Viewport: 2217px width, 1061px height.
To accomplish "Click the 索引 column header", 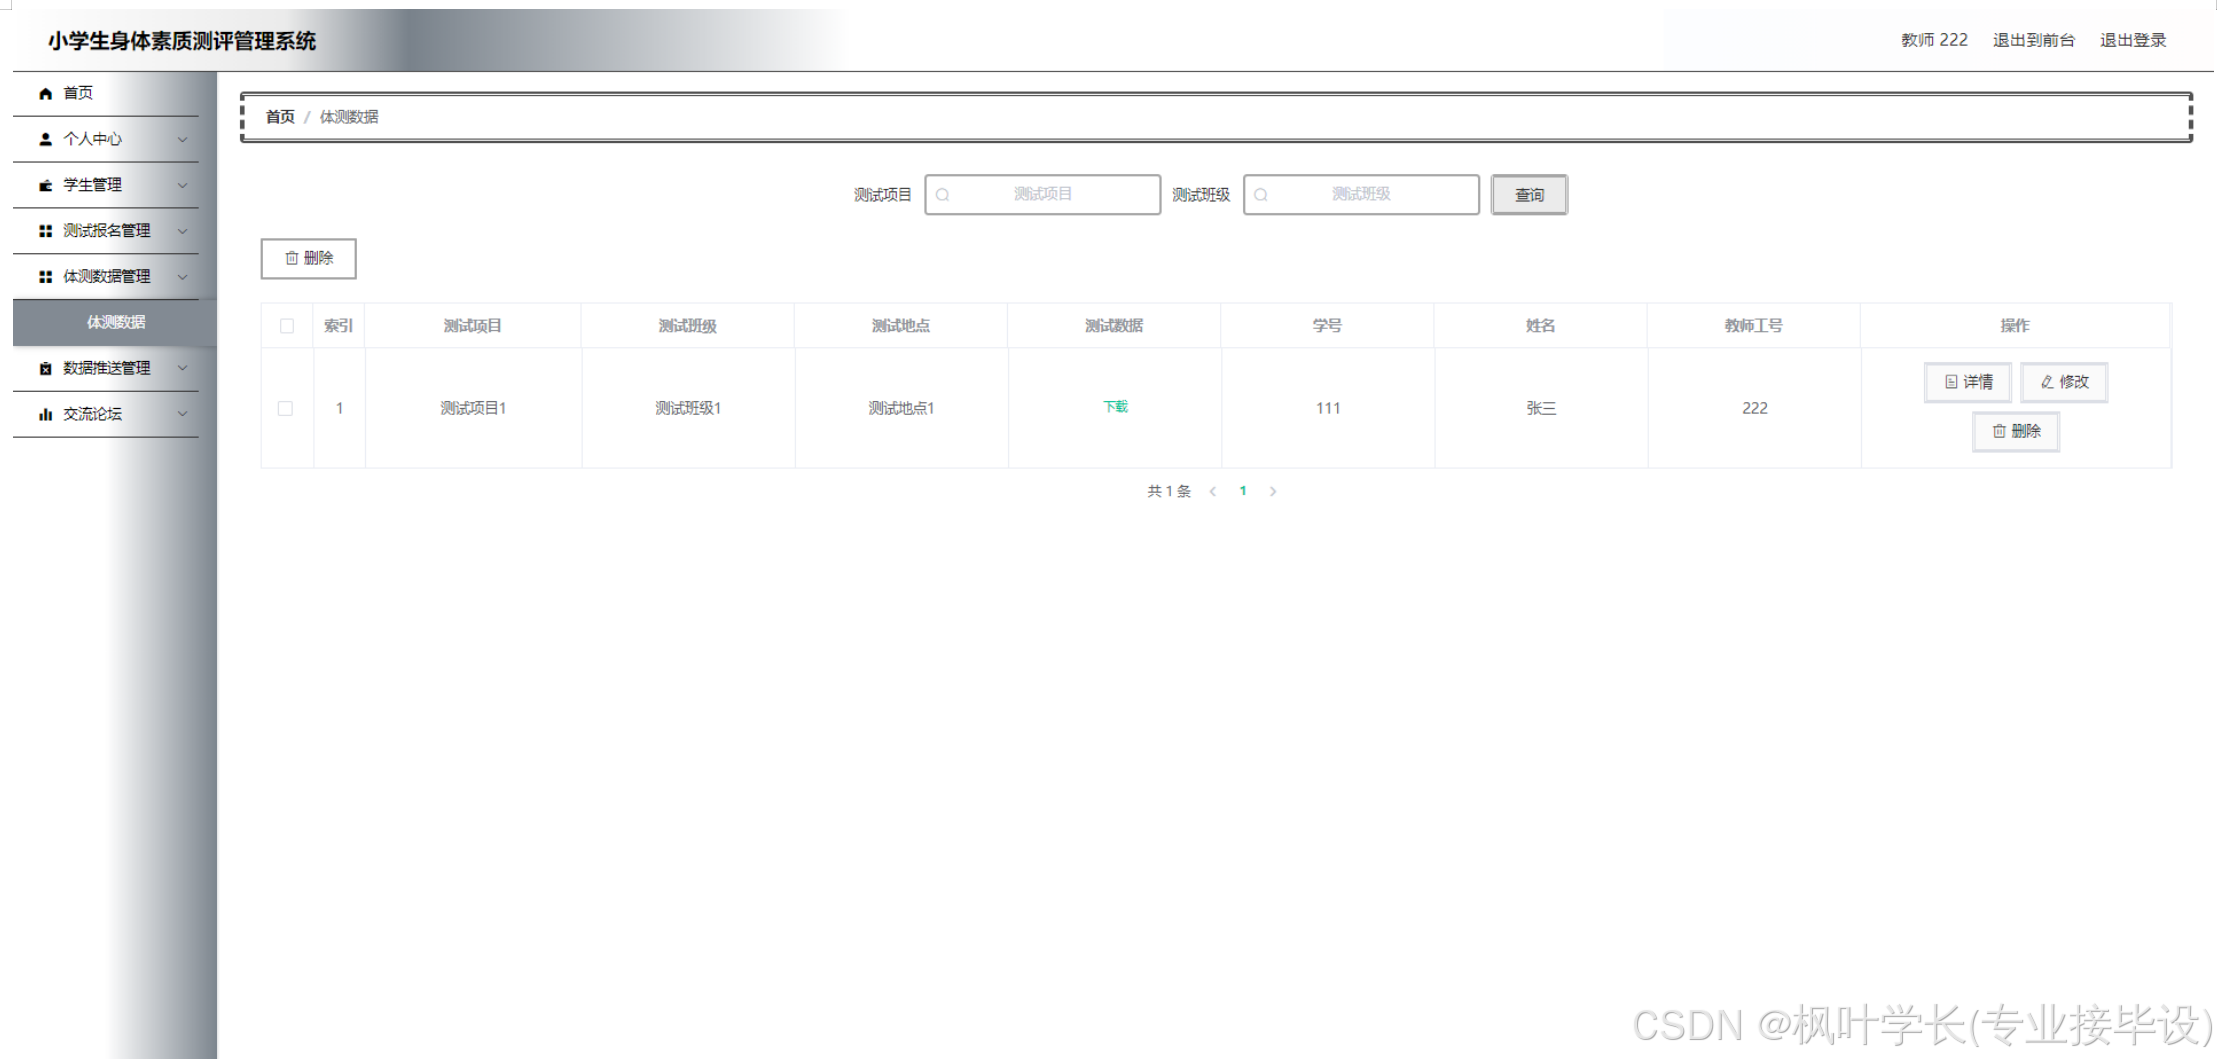I will [x=338, y=326].
